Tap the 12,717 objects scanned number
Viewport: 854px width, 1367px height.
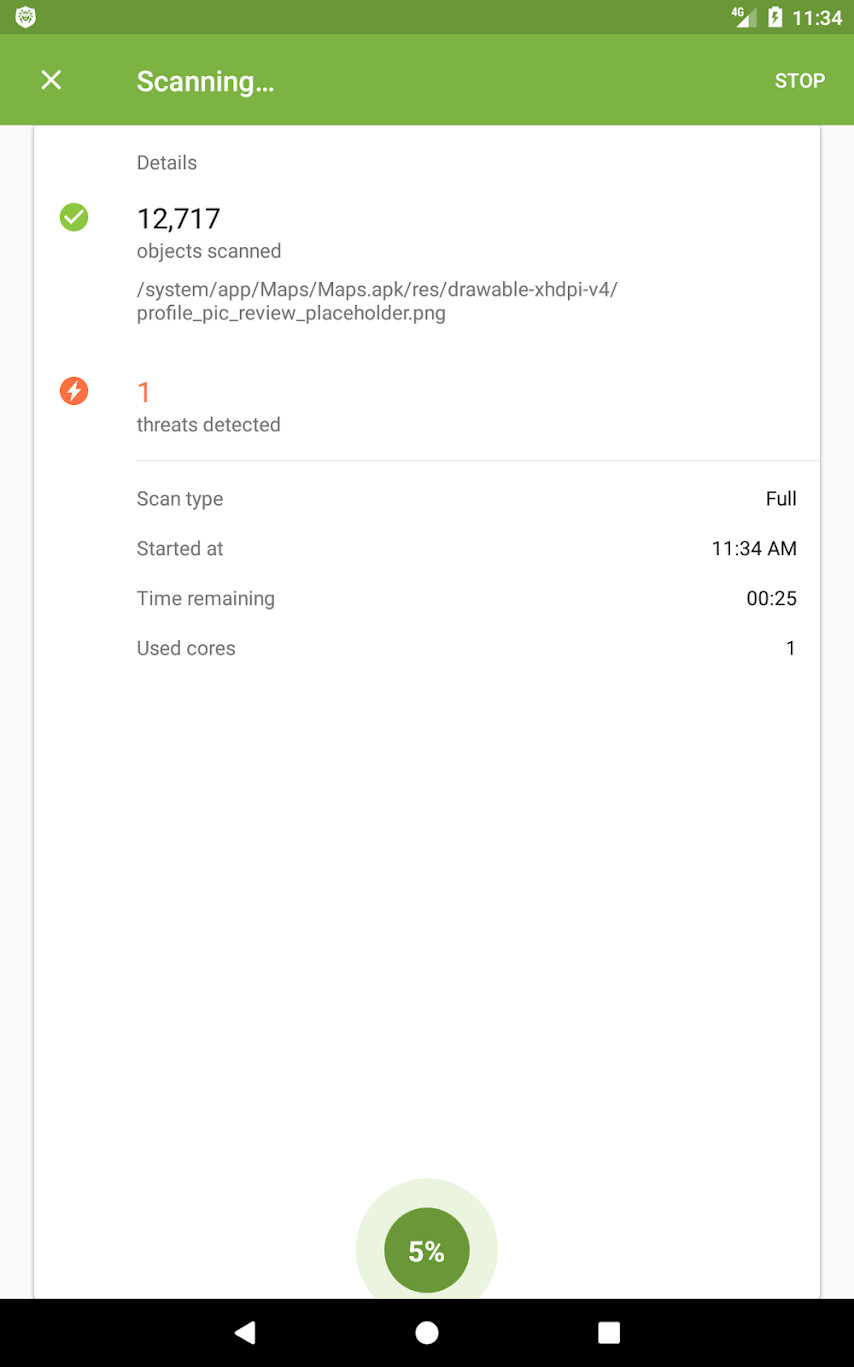click(179, 218)
